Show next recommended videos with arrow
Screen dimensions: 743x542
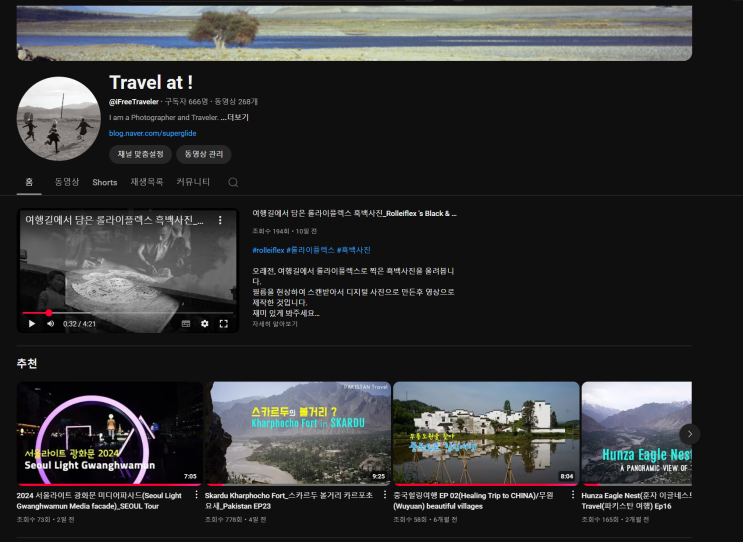(x=689, y=434)
